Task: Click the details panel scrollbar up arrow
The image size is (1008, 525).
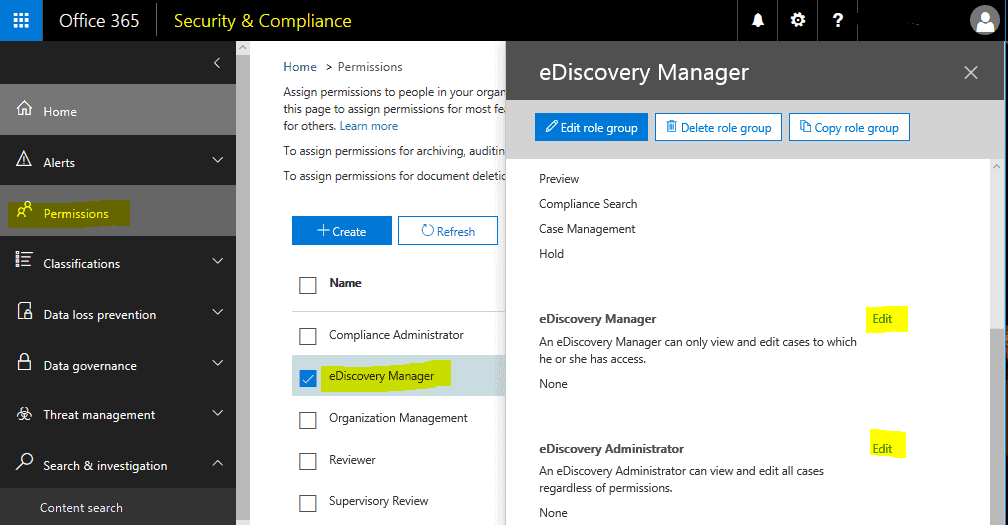Action: point(996,166)
